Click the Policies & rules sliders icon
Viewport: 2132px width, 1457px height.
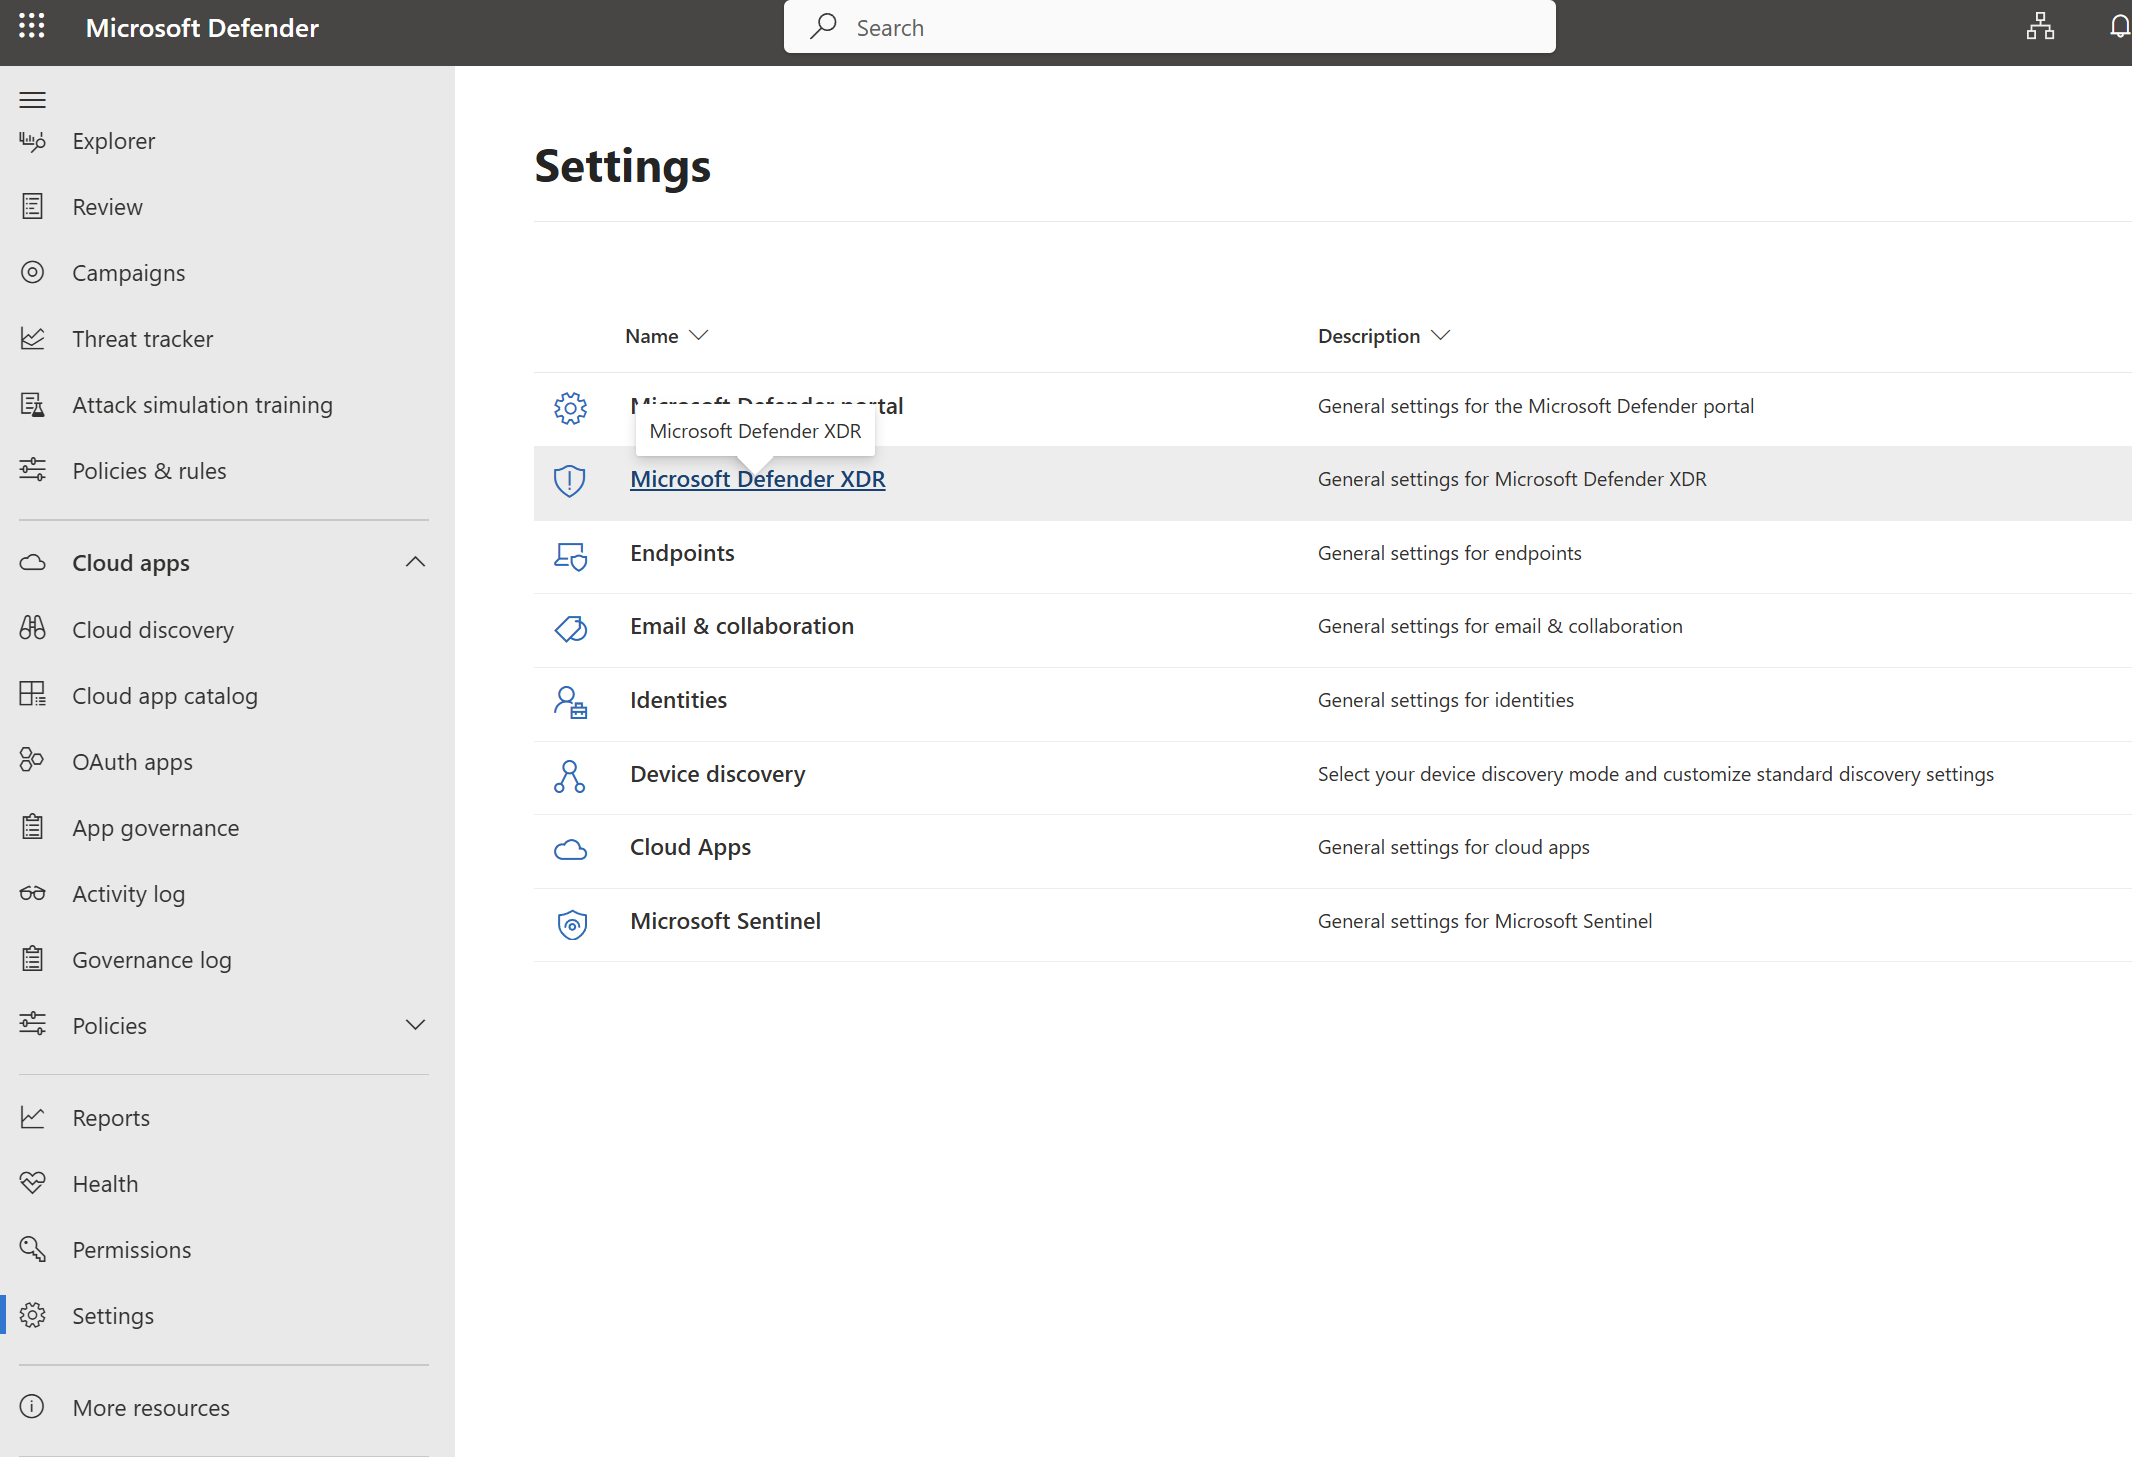[33, 471]
